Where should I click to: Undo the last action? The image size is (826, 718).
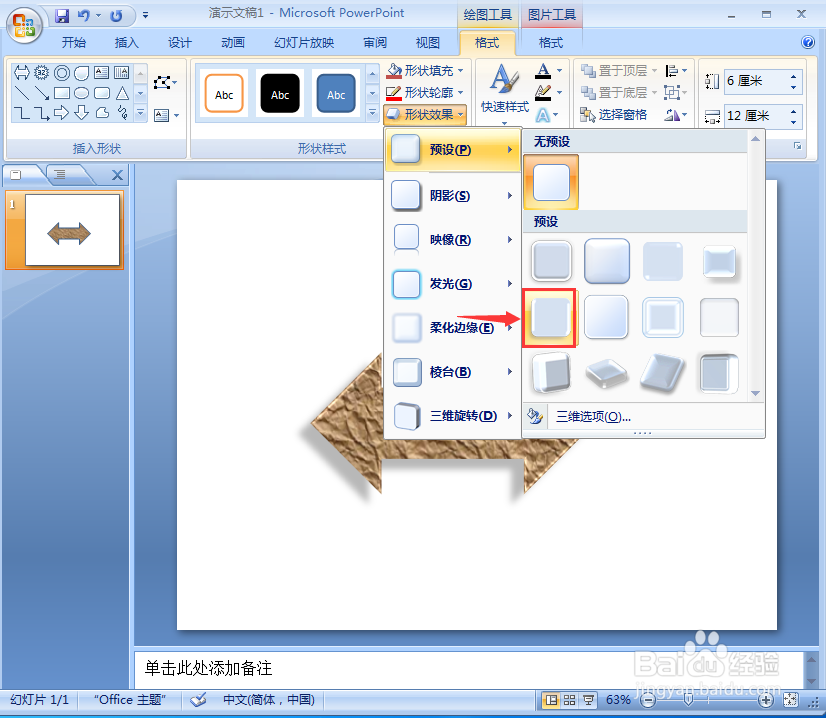point(83,15)
